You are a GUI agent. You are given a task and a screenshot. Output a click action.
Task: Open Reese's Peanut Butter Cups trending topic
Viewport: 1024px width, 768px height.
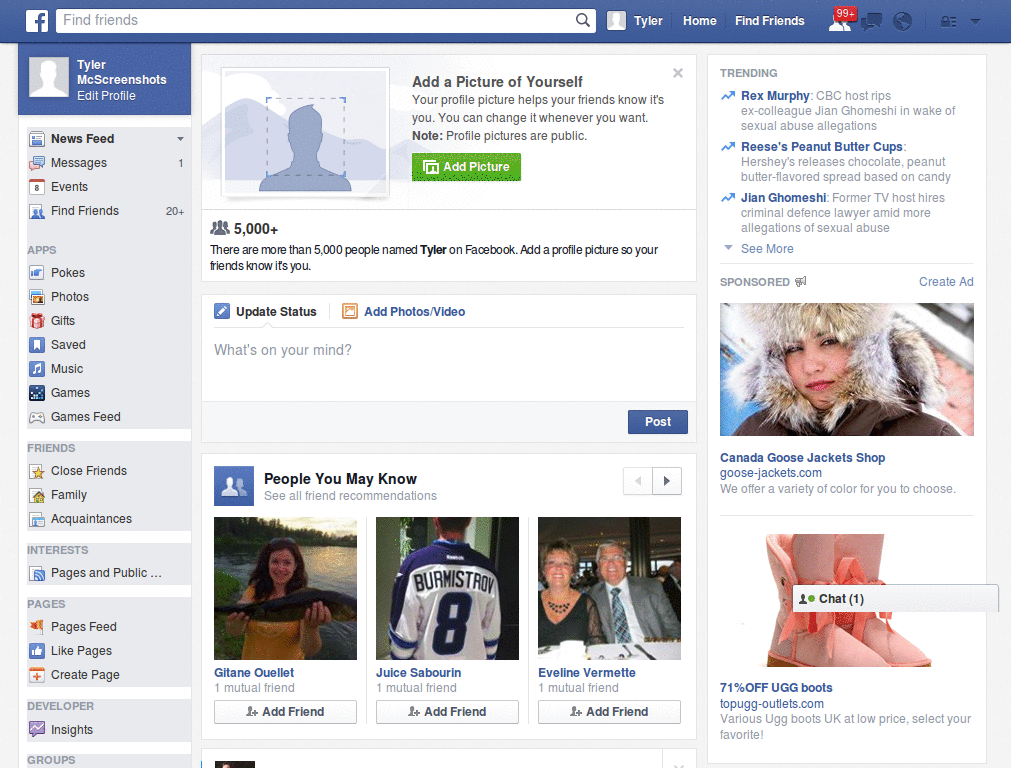pos(822,147)
